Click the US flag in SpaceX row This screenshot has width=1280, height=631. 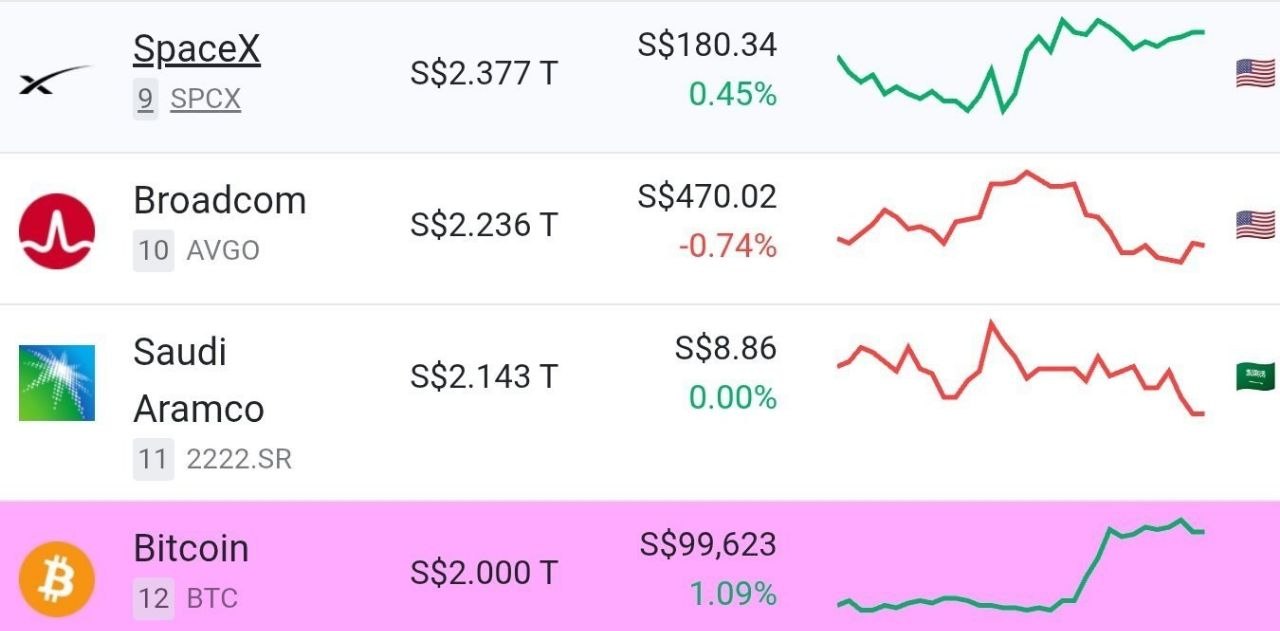coord(1255,73)
